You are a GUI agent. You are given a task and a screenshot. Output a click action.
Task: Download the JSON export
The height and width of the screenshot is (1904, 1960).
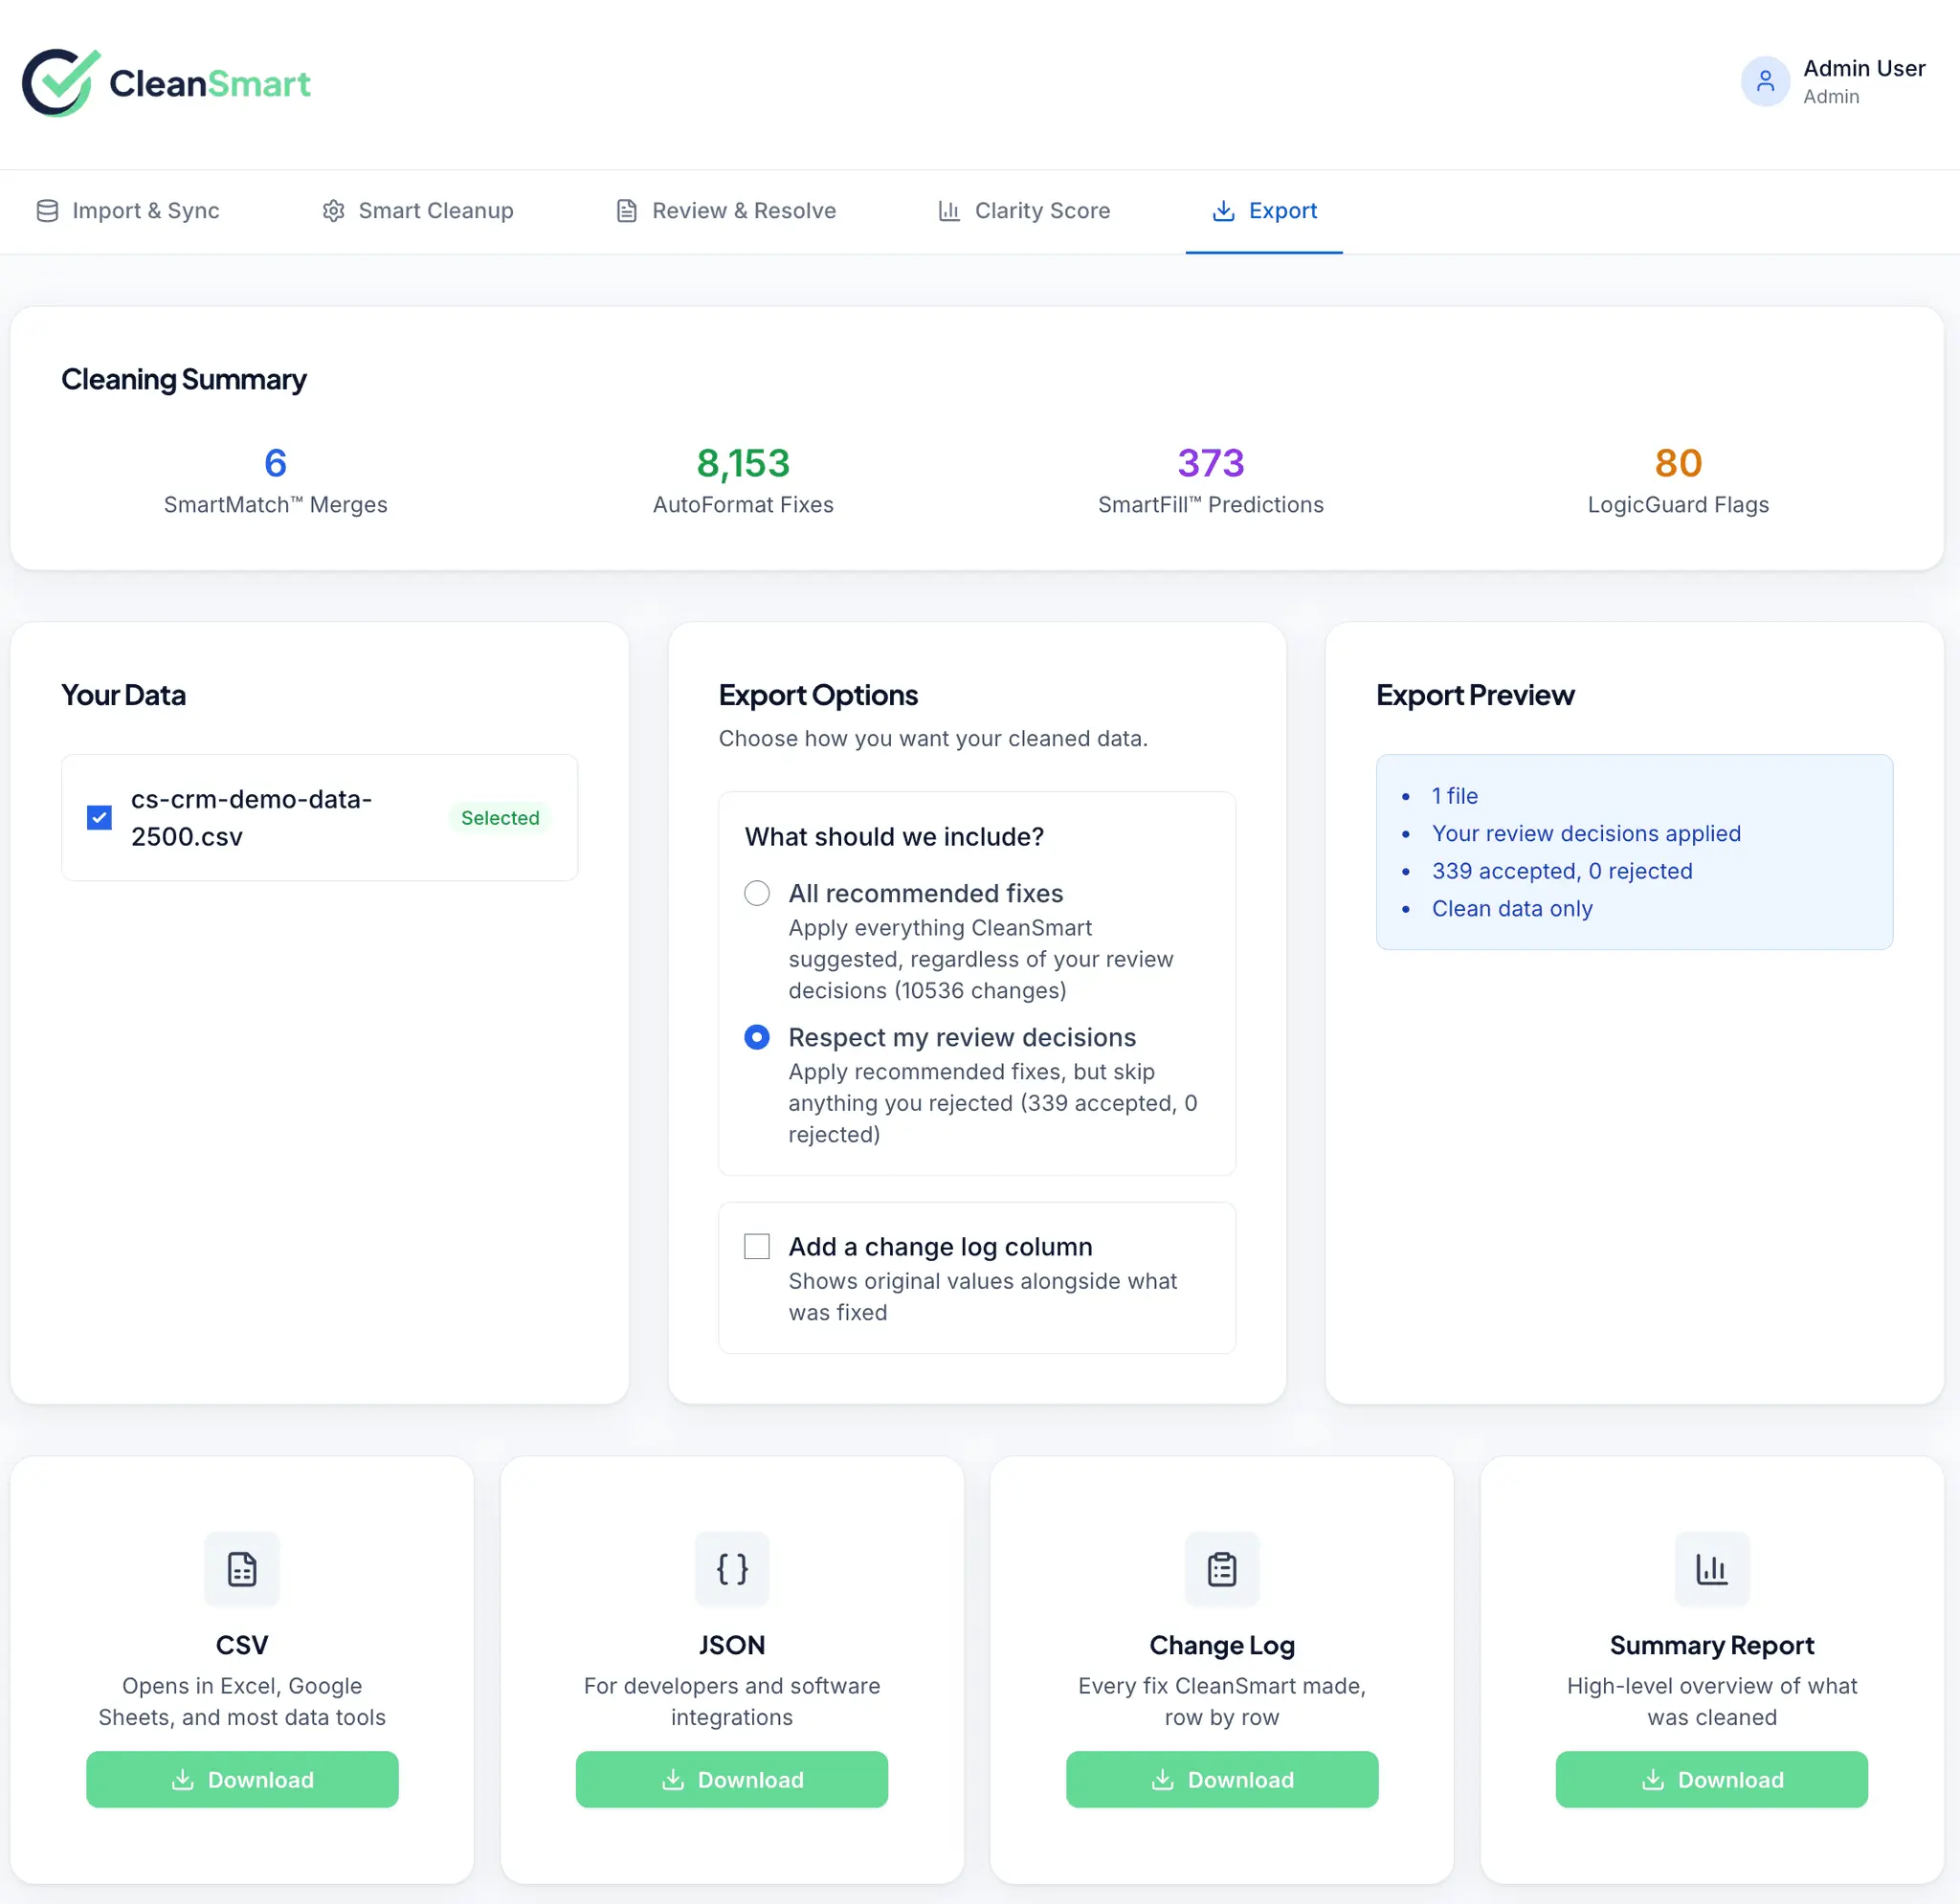[x=732, y=1779]
